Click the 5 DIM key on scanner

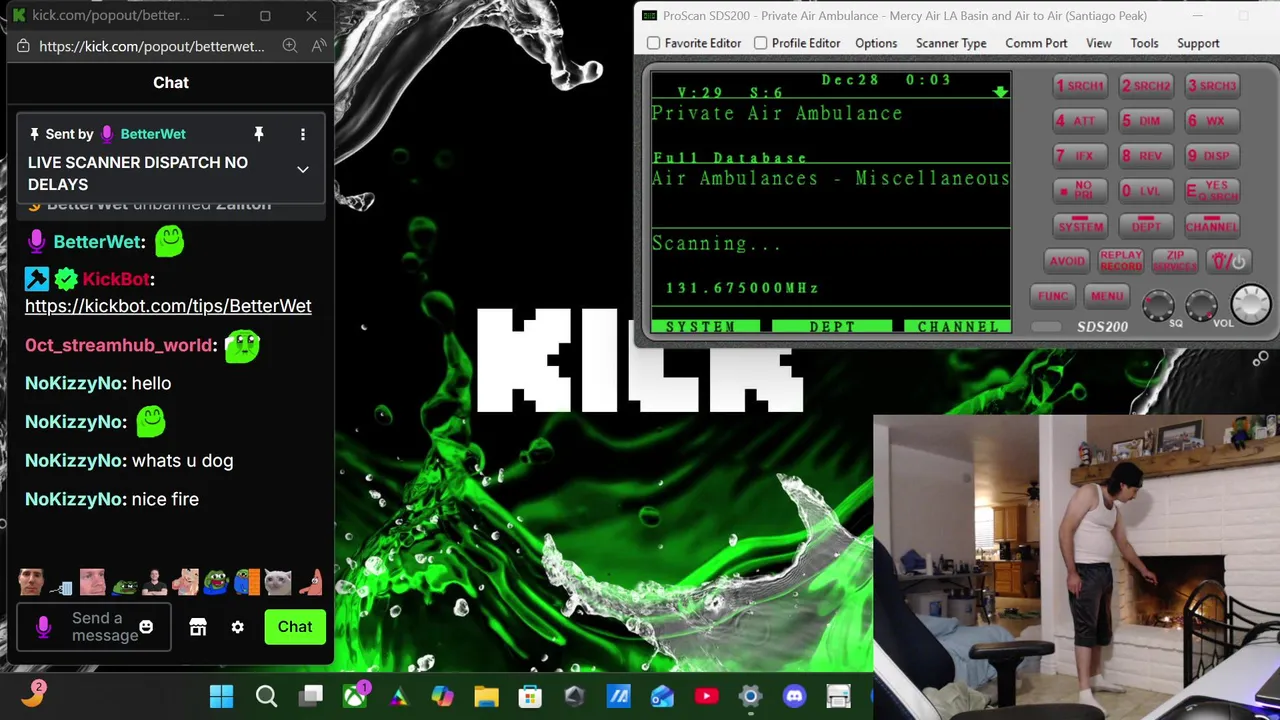pyautogui.click(x=1146, y=121)
